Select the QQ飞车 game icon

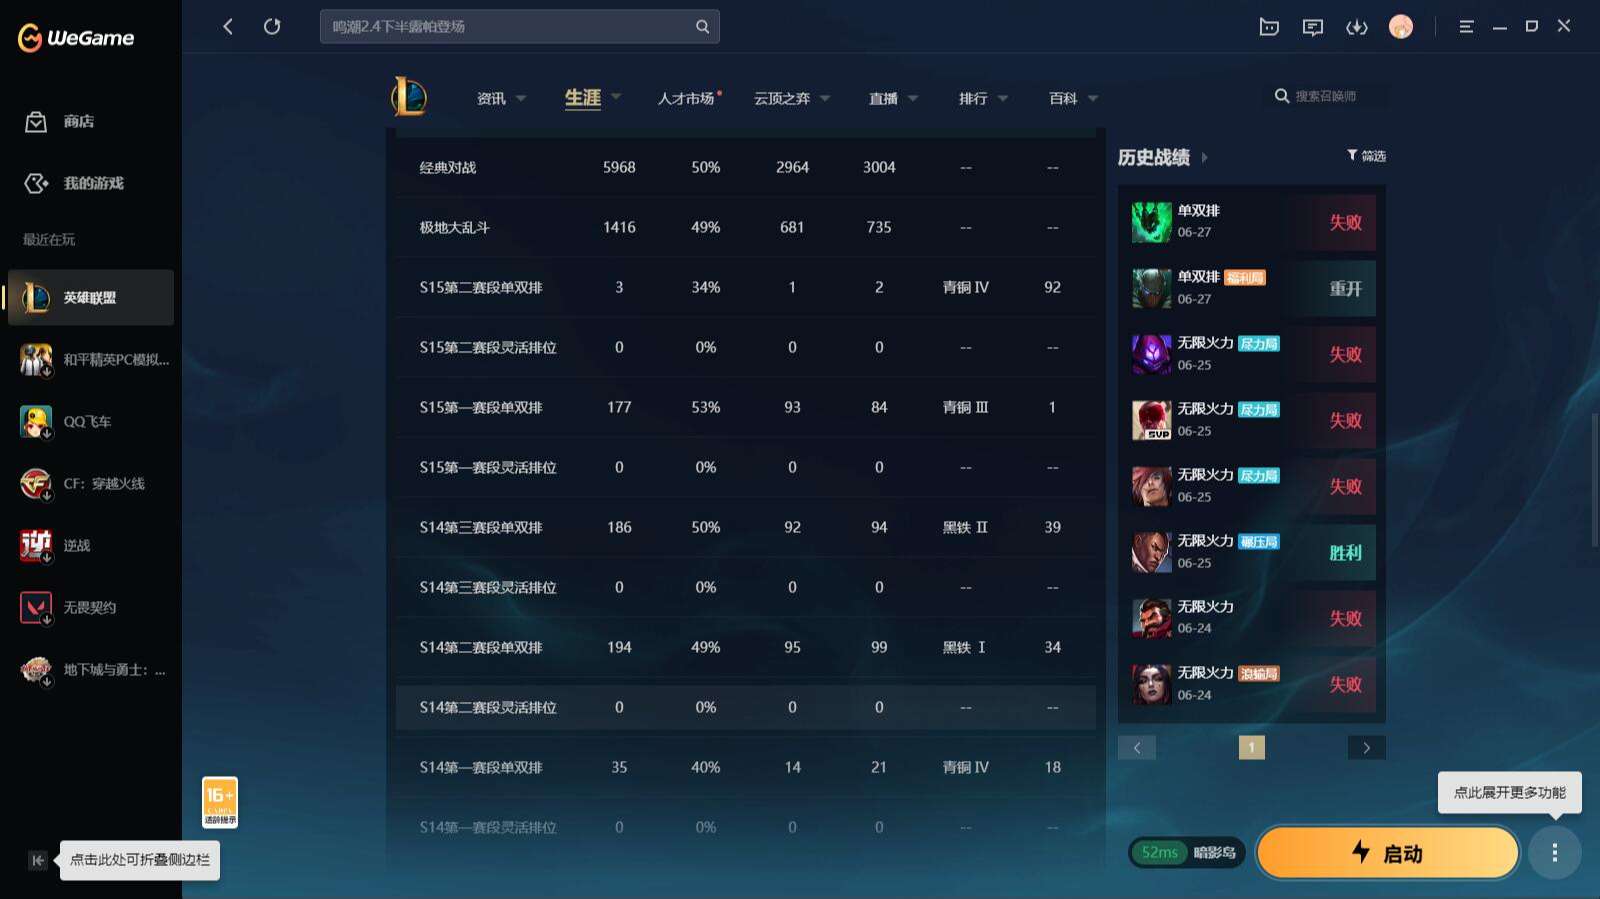click(x=36, y=422)
